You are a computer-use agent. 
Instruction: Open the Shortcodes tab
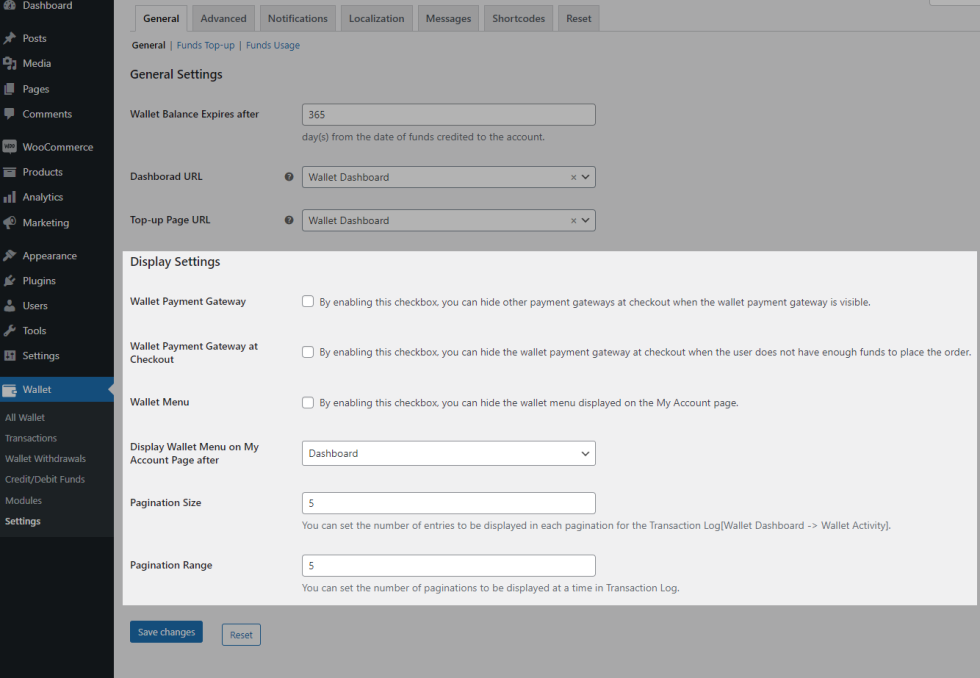coord(518,18)
